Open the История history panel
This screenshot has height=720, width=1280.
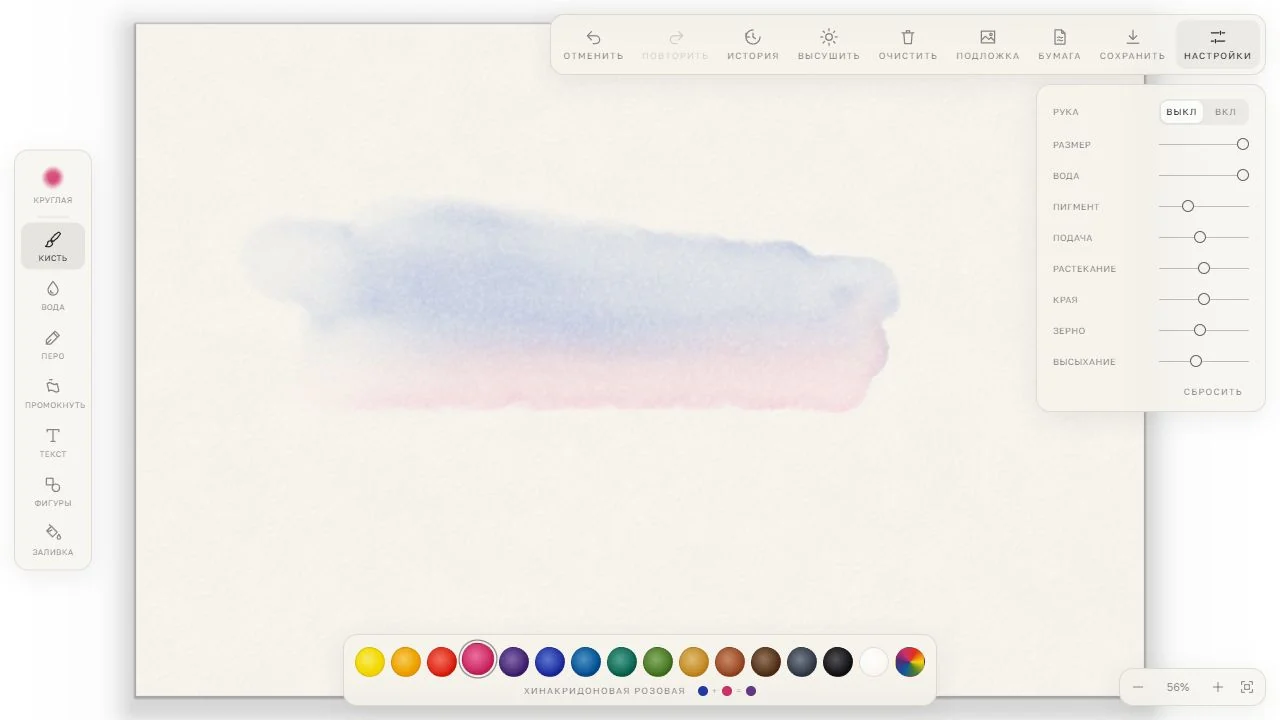pyautogui.click(x=753, y=45)
